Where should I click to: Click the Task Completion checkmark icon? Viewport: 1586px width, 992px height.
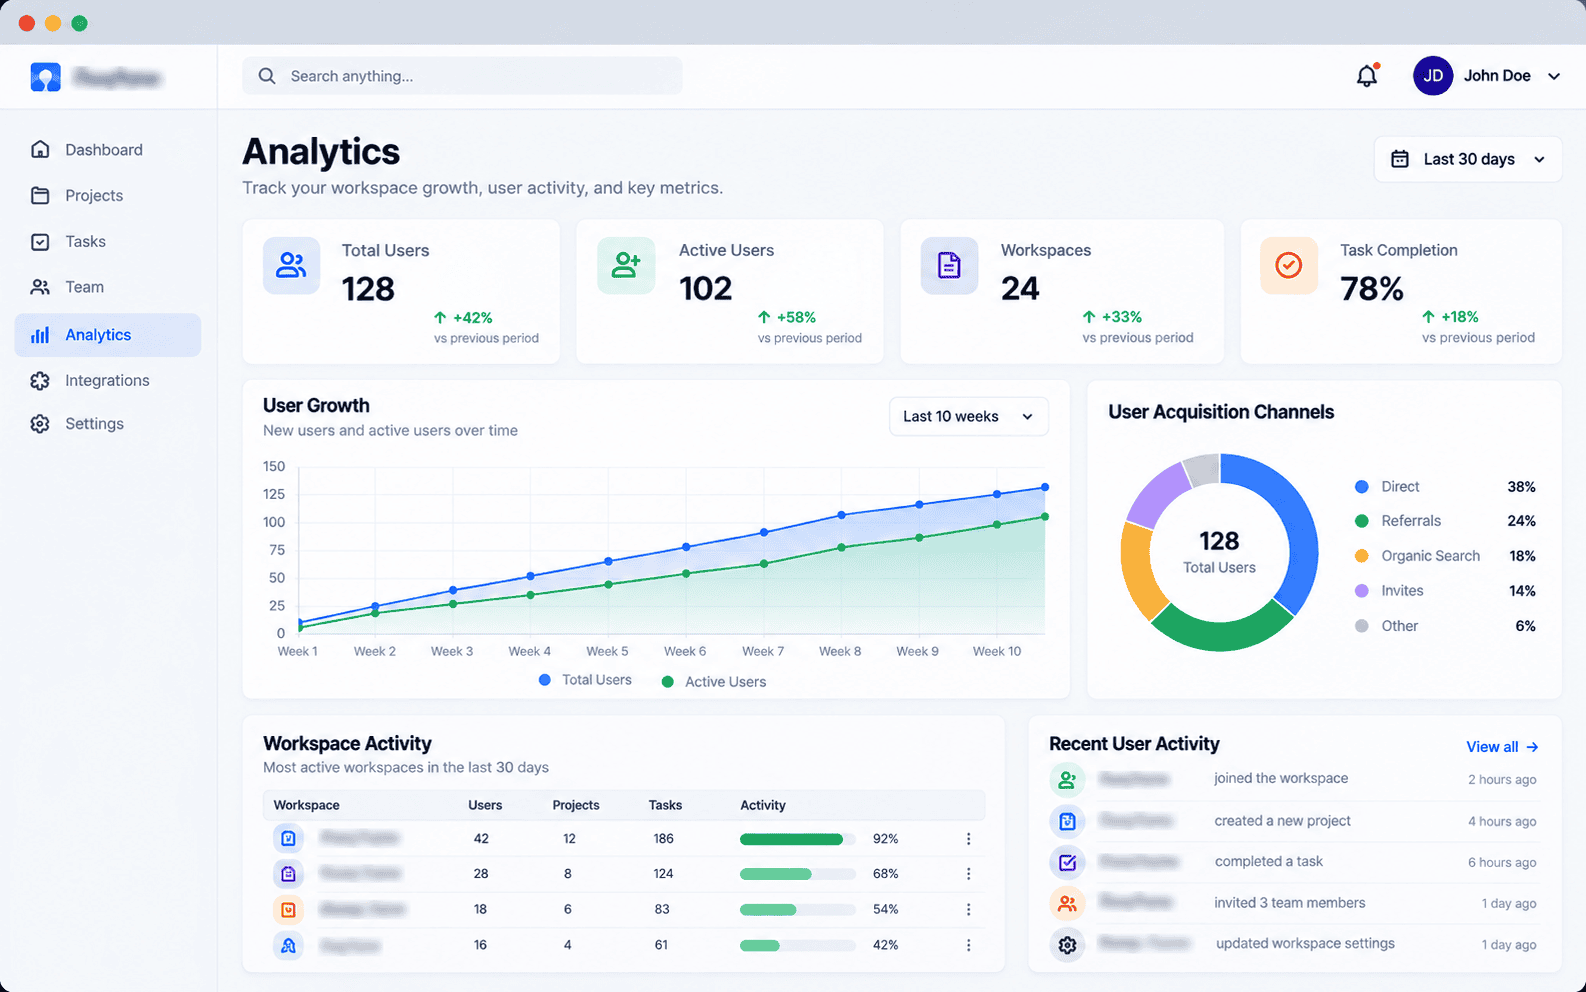1289,265
